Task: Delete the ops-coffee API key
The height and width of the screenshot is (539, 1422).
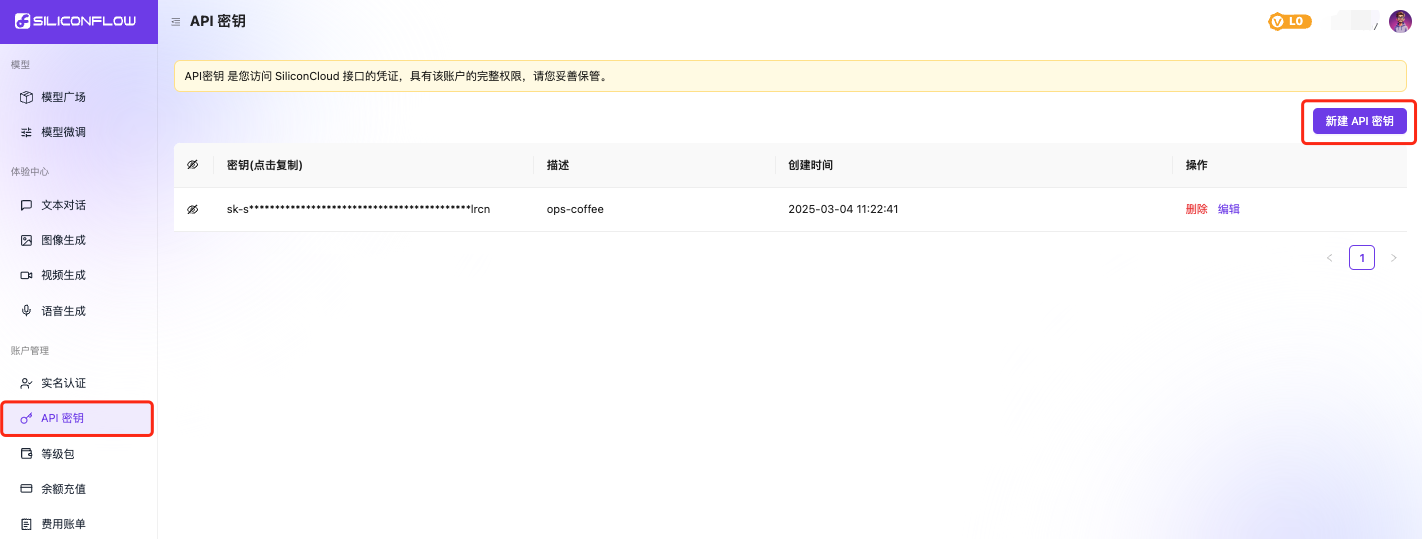Action: pyautogui.click(x=1196, y=209)
